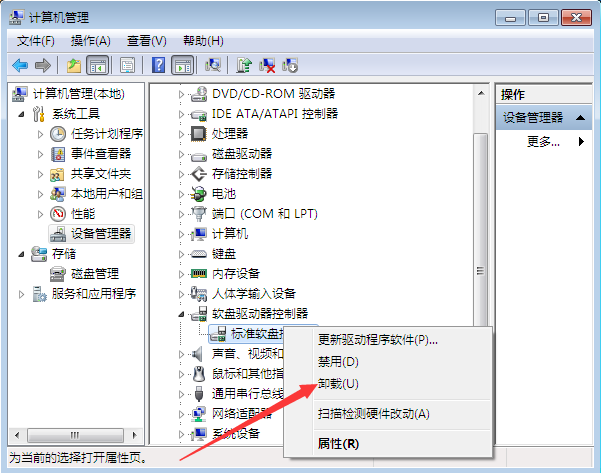The image size is (601, 473).
Task: Collapse the 软盘驱动器控制器 node
Action: click(181, 315)
